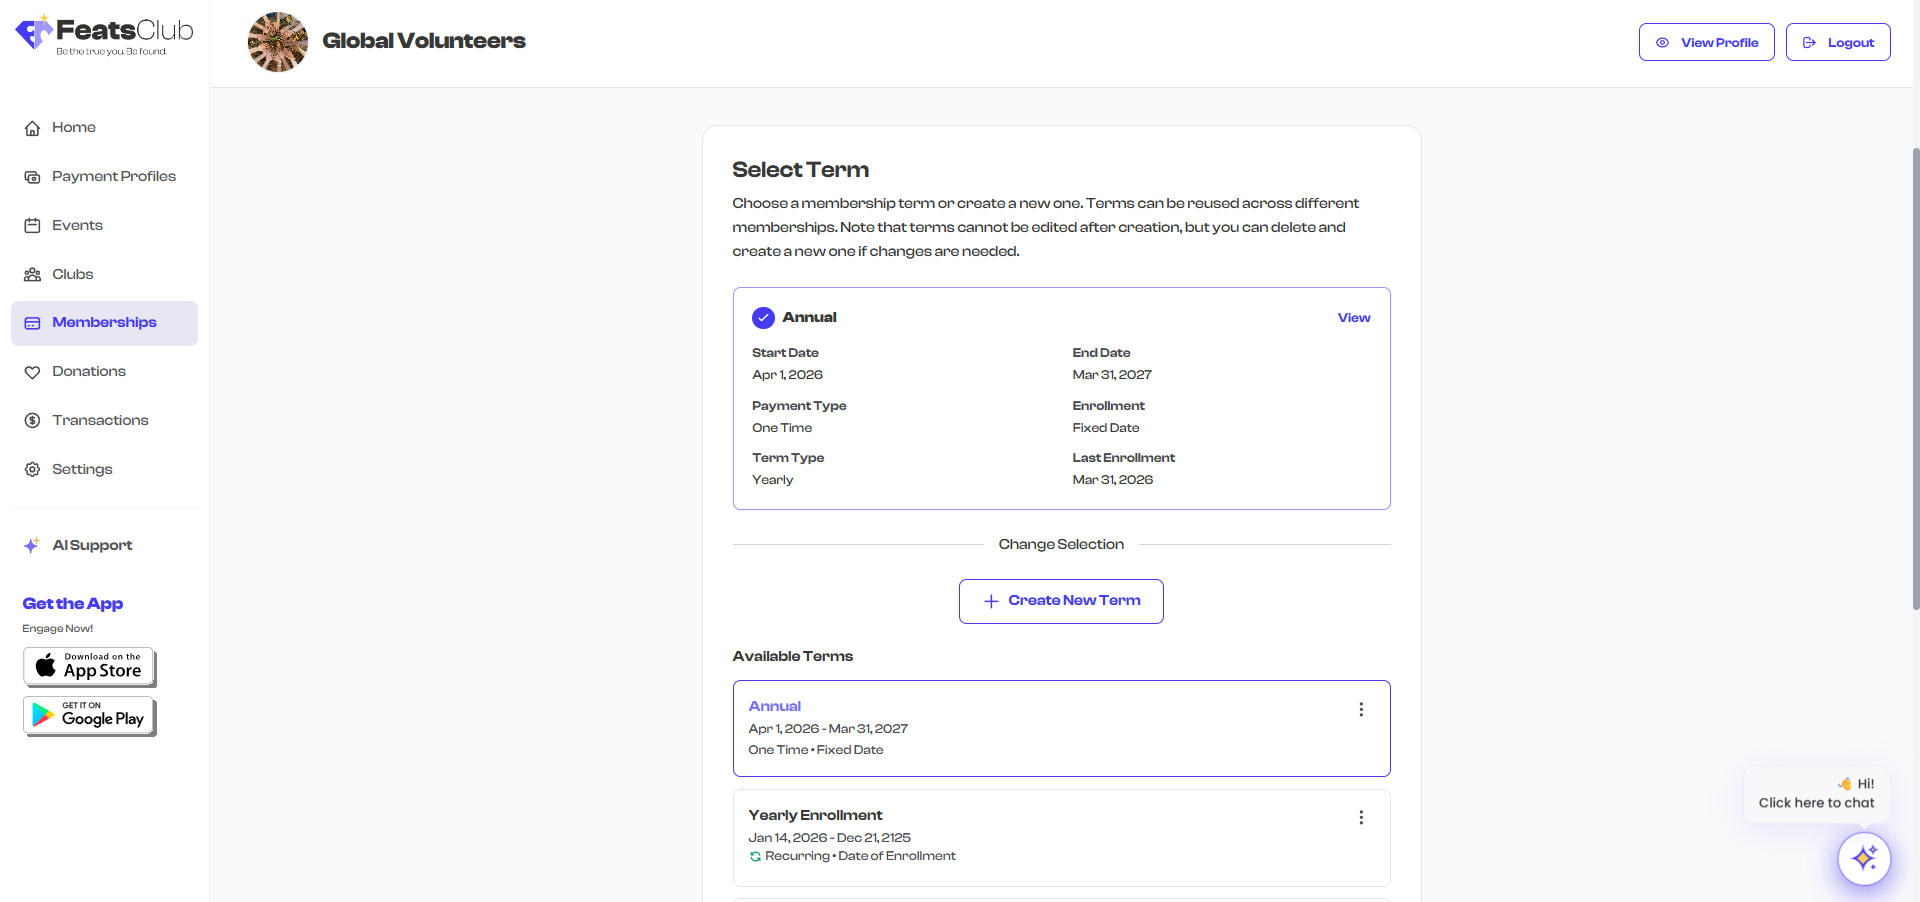Click the Donations heart icon

coord(32,372)
